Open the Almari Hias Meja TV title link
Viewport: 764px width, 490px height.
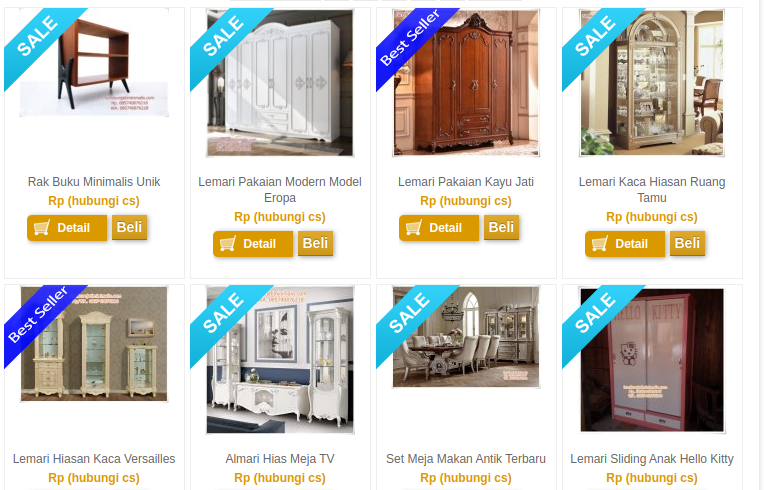pyautogui.click(x=280, y=459)
